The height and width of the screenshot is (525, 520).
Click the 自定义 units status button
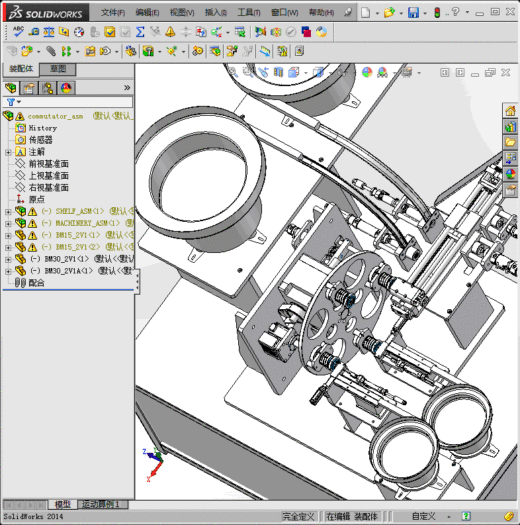coord(424,516)
